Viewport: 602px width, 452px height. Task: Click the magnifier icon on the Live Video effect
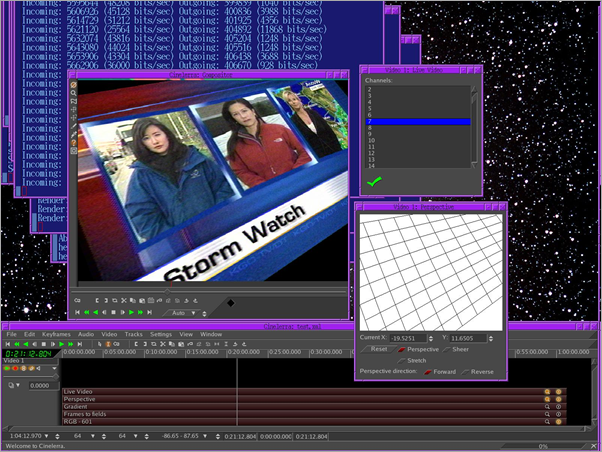[x=547, y=391]
